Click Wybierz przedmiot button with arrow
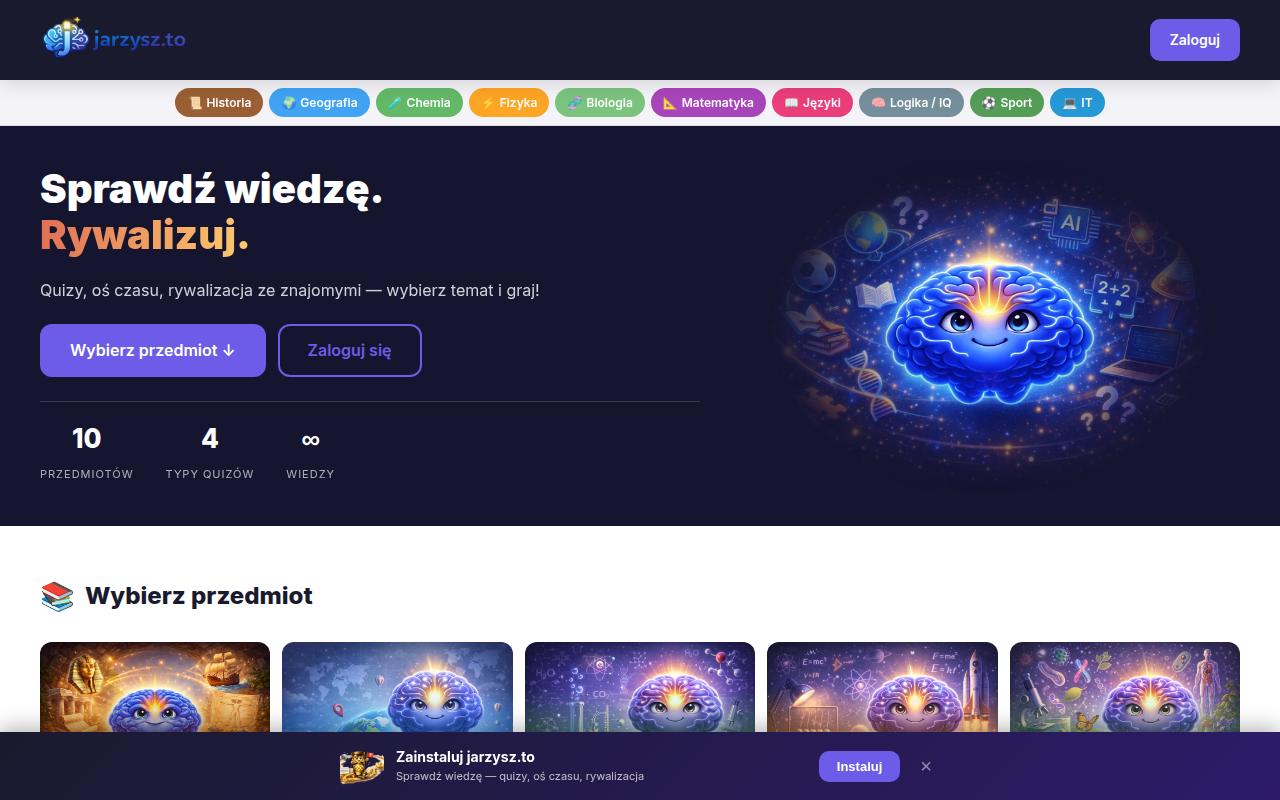 pos(153,350)
